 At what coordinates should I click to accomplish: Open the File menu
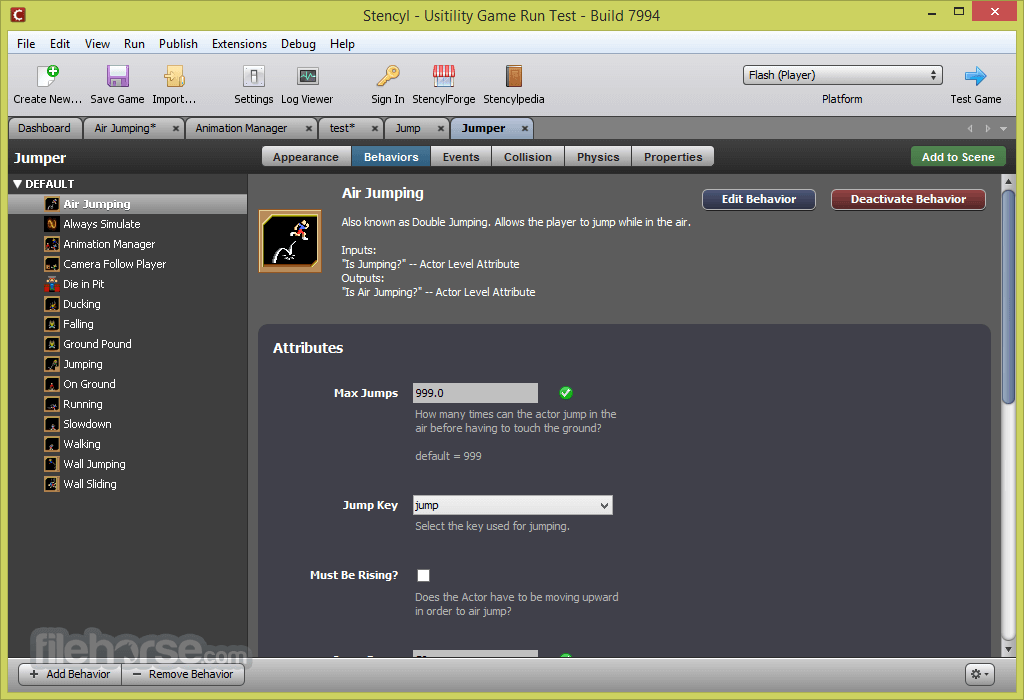26,44
